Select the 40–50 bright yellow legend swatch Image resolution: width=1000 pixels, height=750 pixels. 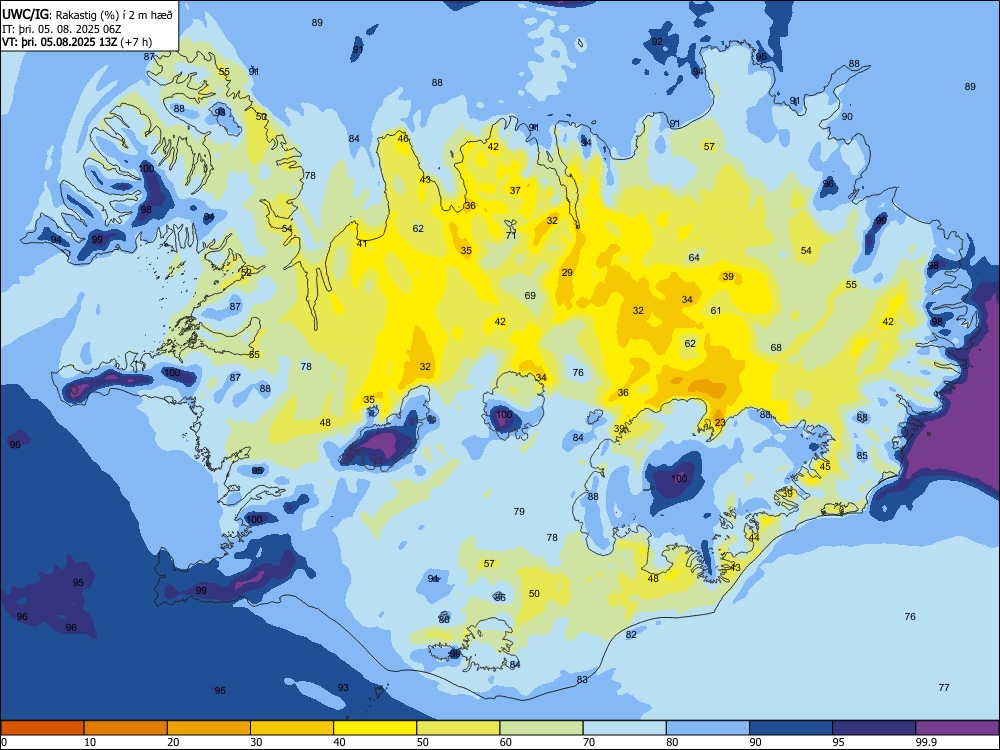pos(375,728)
